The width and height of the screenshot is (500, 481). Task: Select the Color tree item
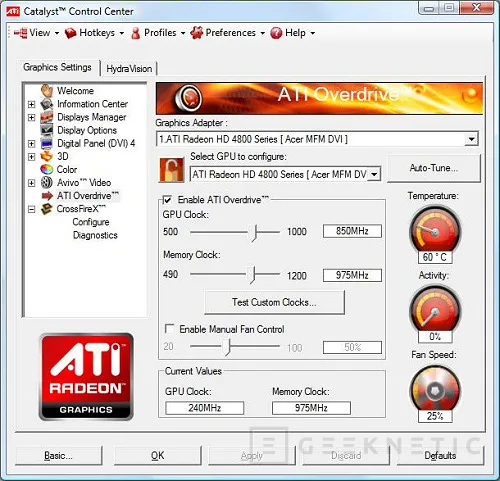click(67, 169)
